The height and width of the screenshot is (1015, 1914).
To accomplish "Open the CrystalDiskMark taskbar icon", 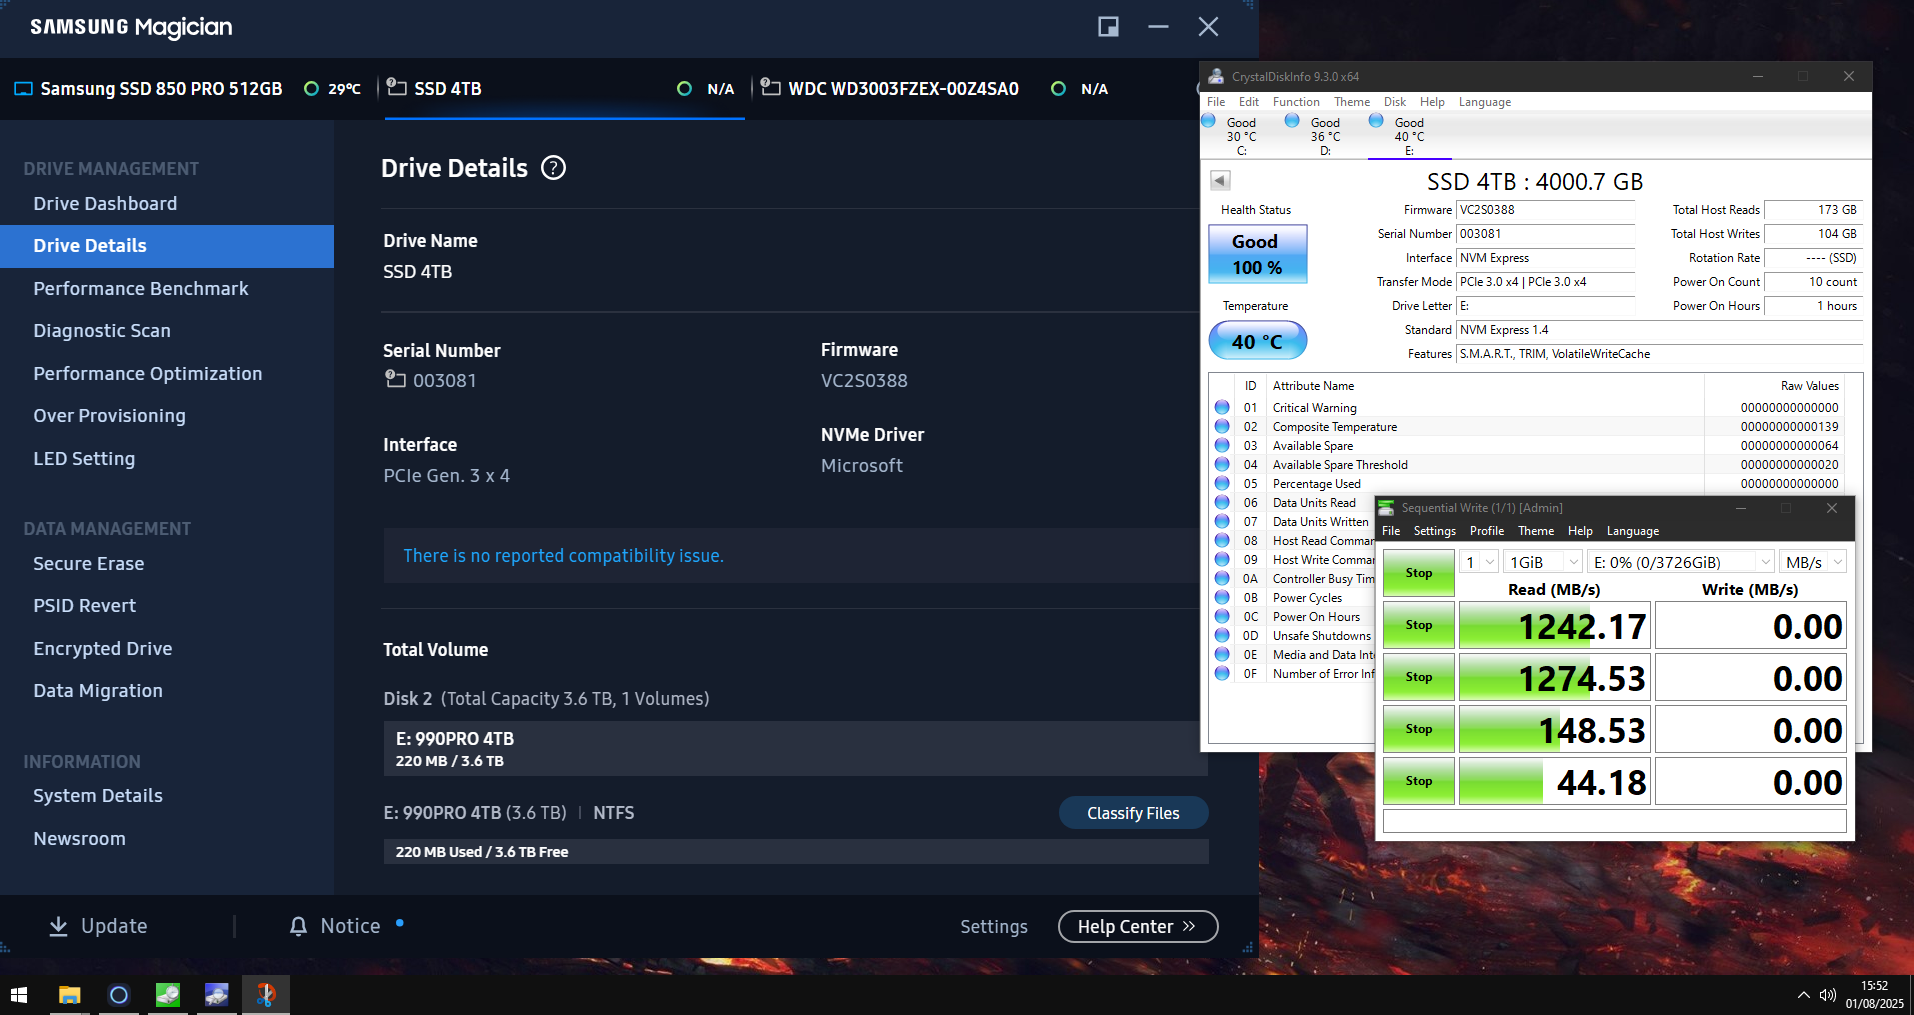I will point(168,995).
